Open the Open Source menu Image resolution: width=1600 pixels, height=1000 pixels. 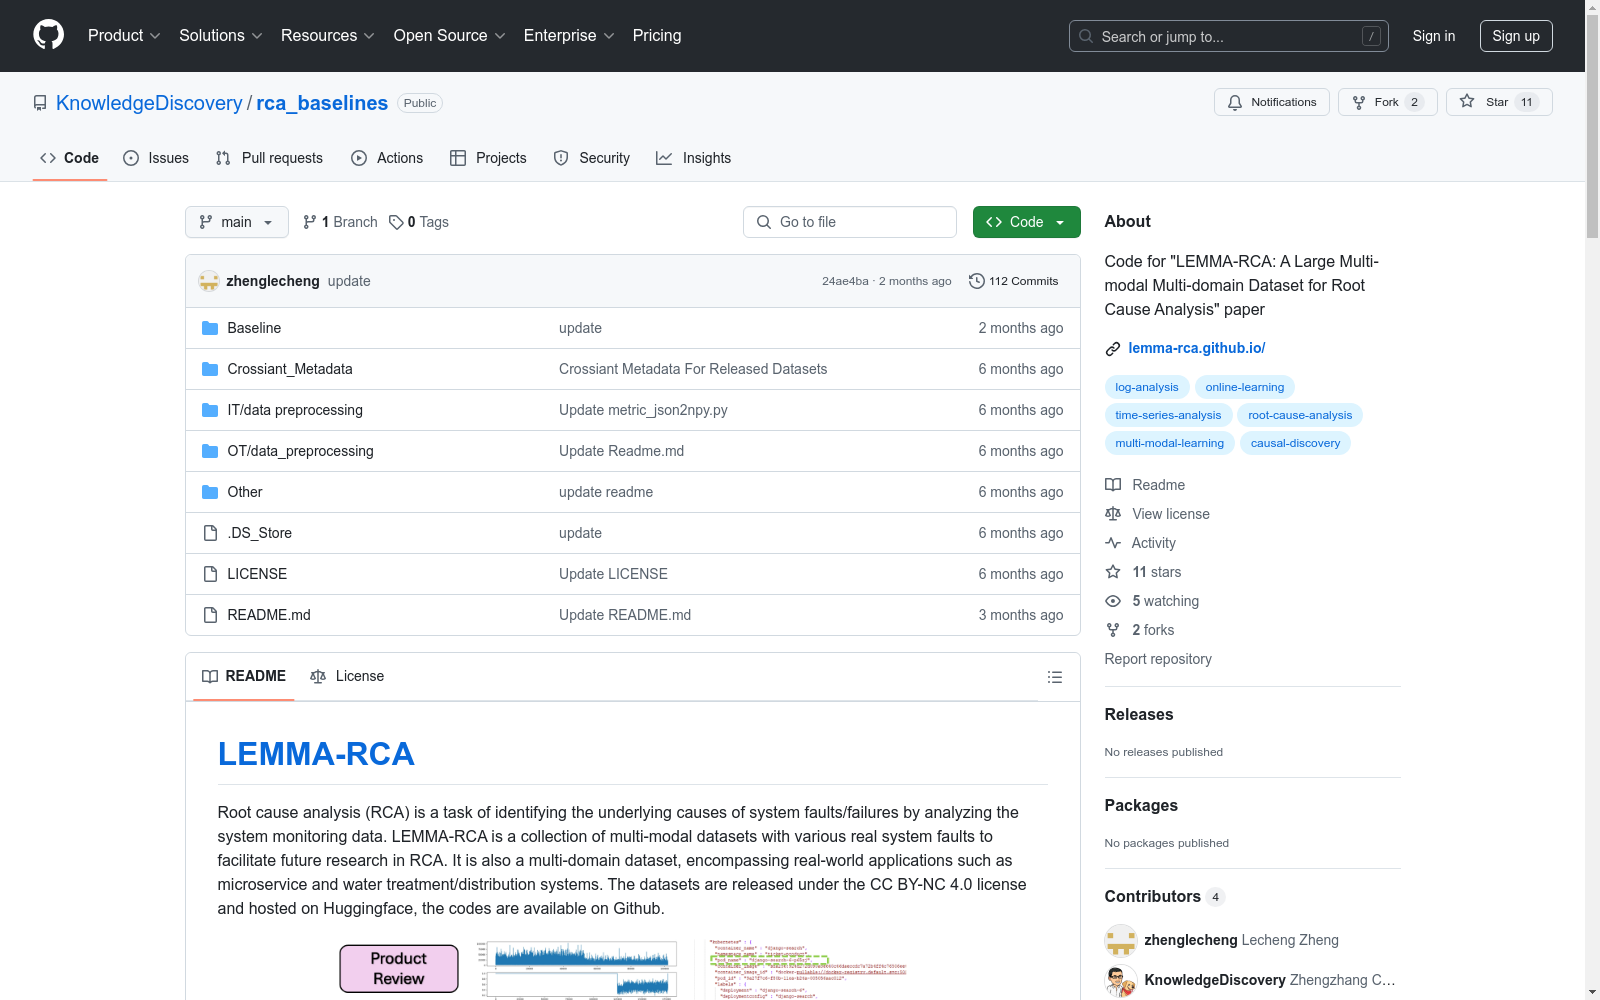click(450, 35)
